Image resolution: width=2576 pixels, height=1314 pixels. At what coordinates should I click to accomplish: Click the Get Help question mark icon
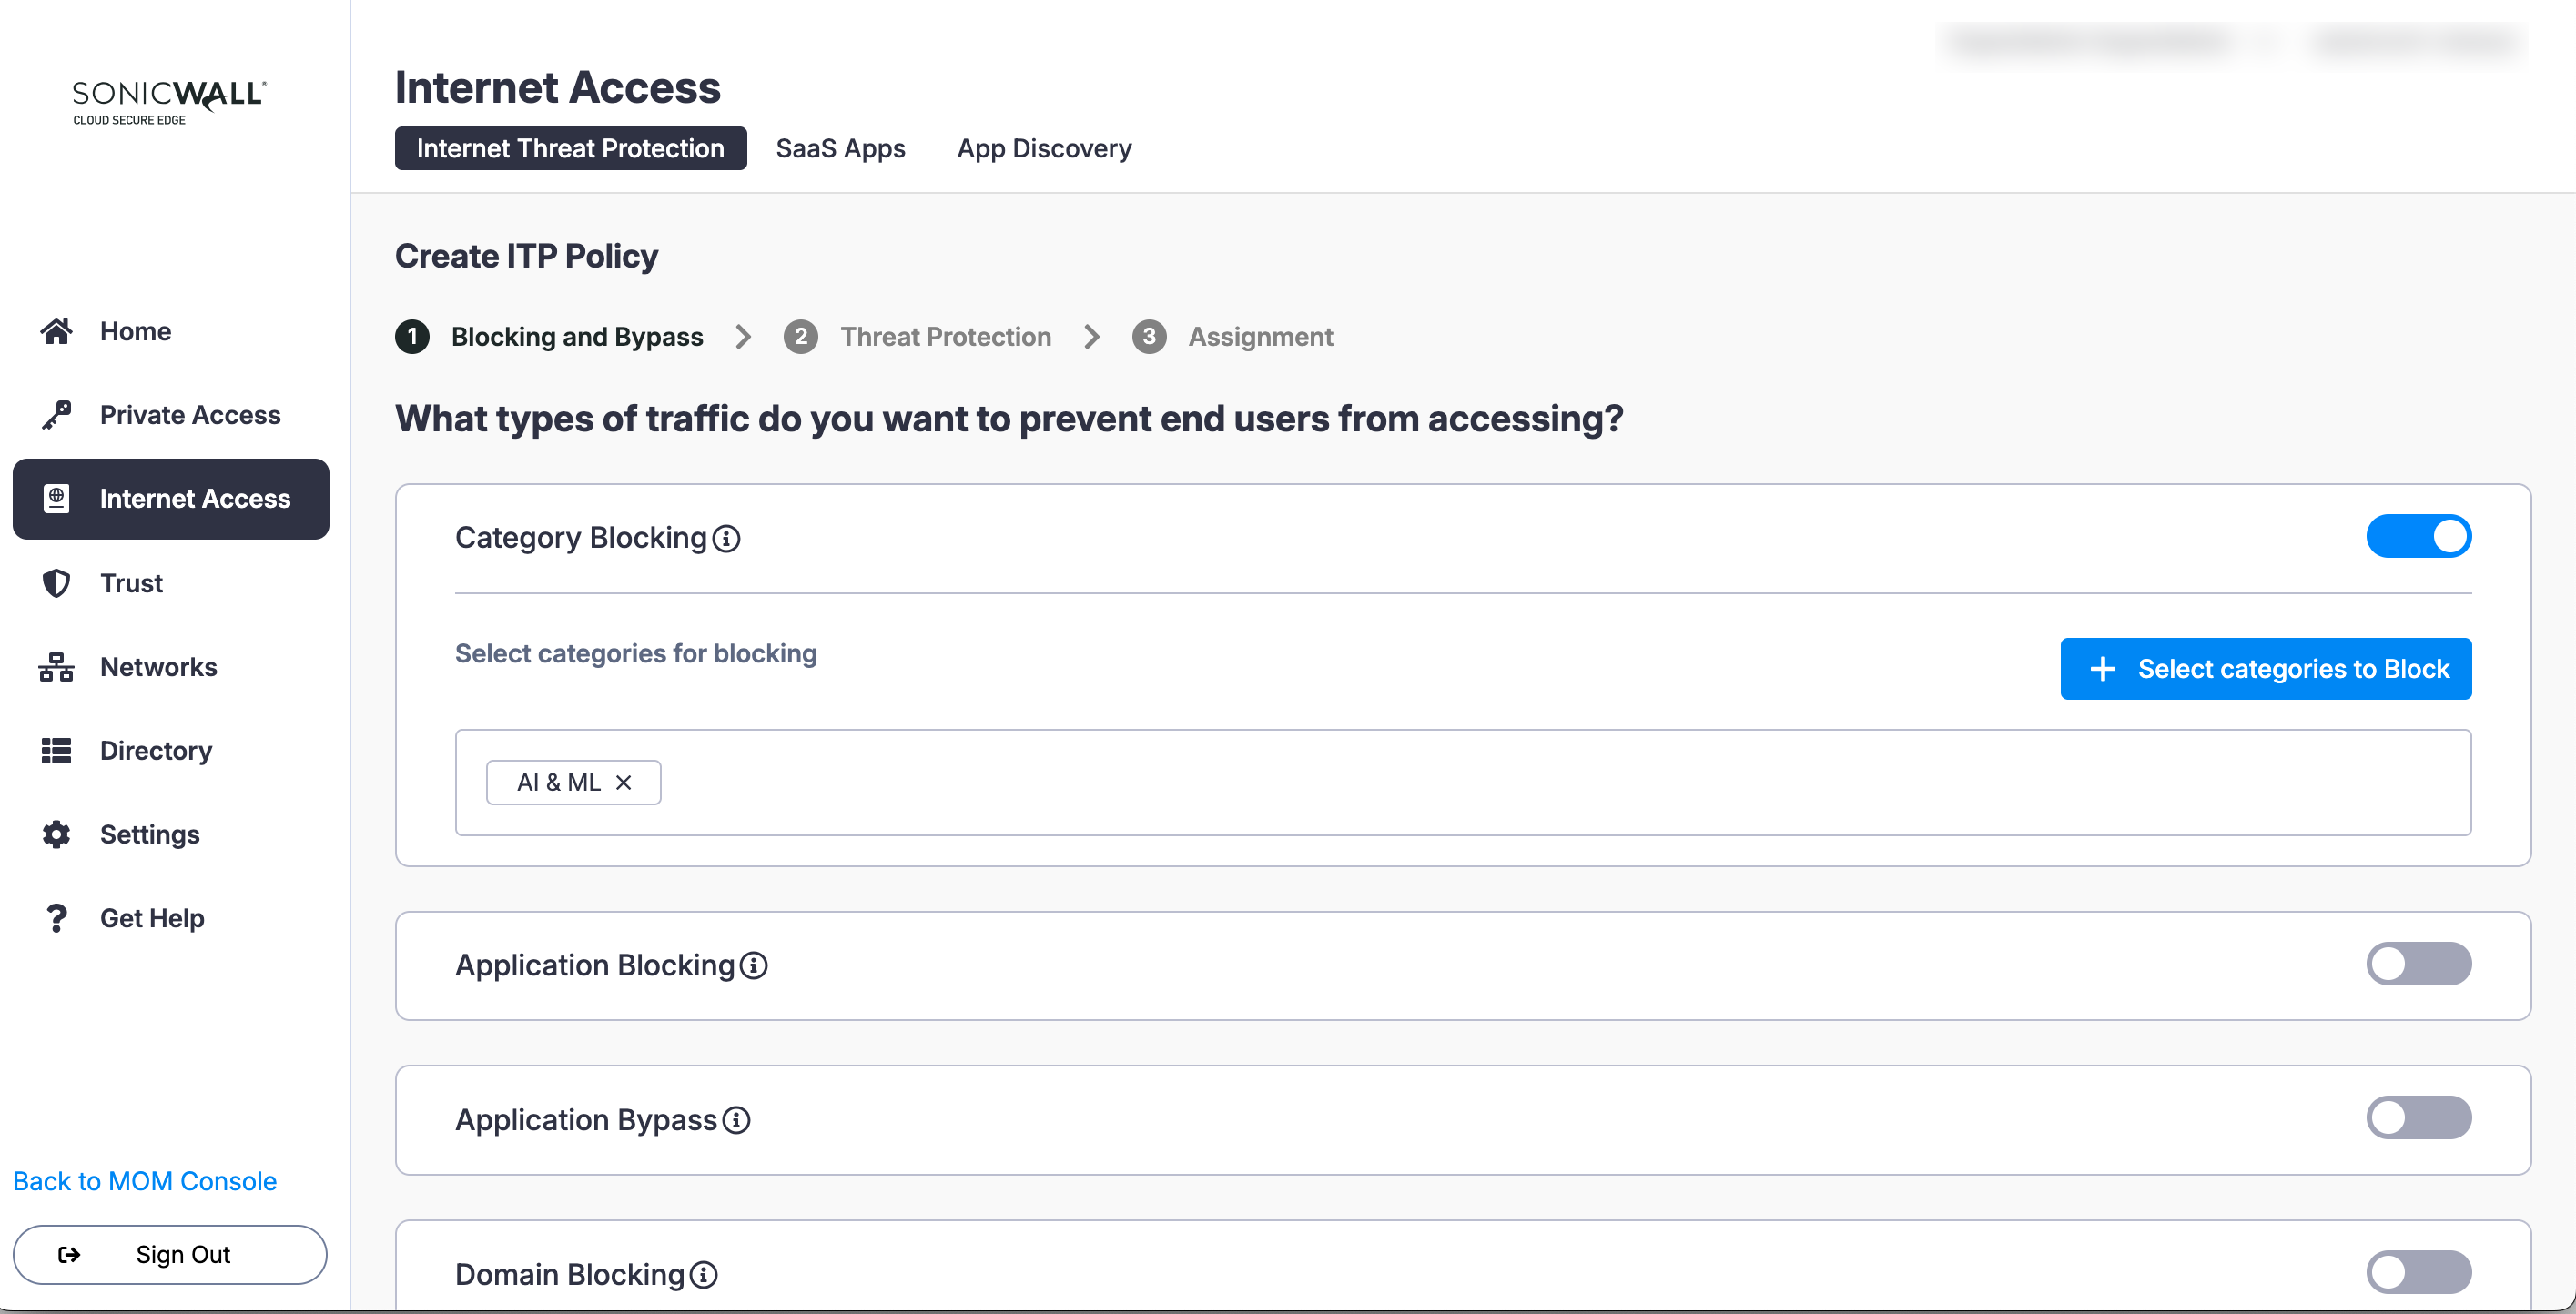coord(56,918)
